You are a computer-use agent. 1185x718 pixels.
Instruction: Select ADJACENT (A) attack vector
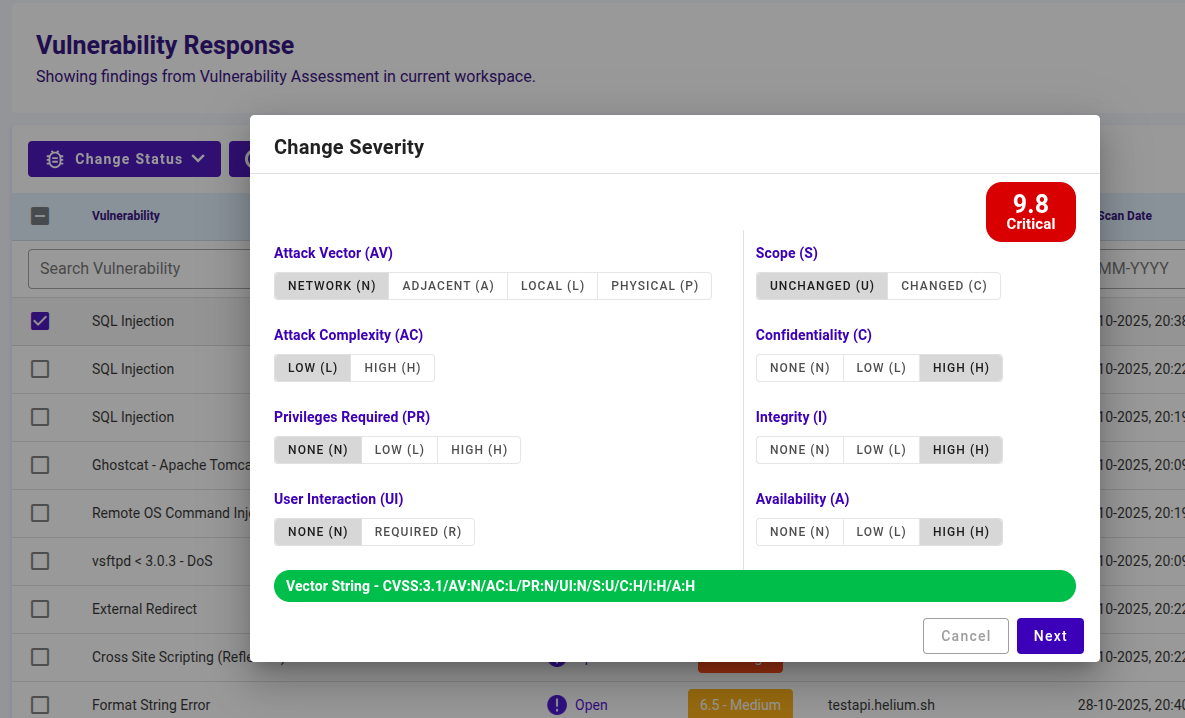pos(447,286)
